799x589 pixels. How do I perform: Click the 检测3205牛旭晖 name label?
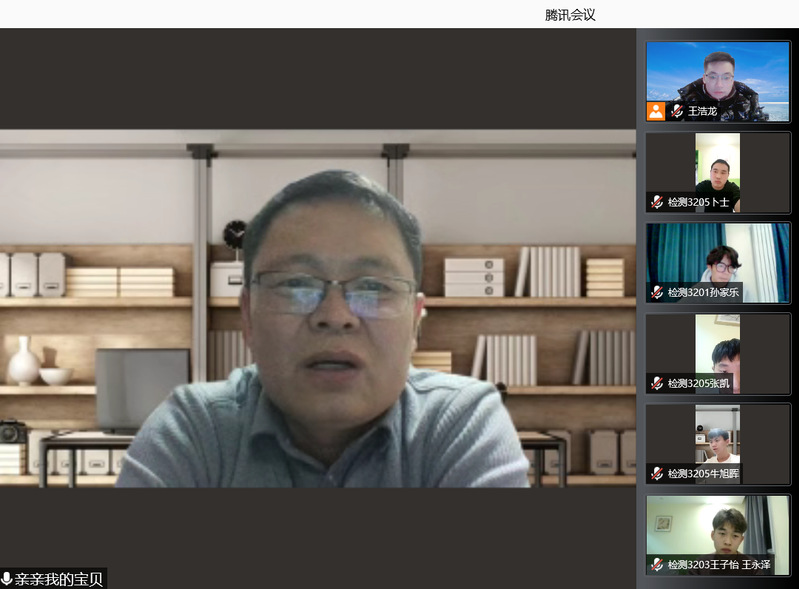(703, 474)
